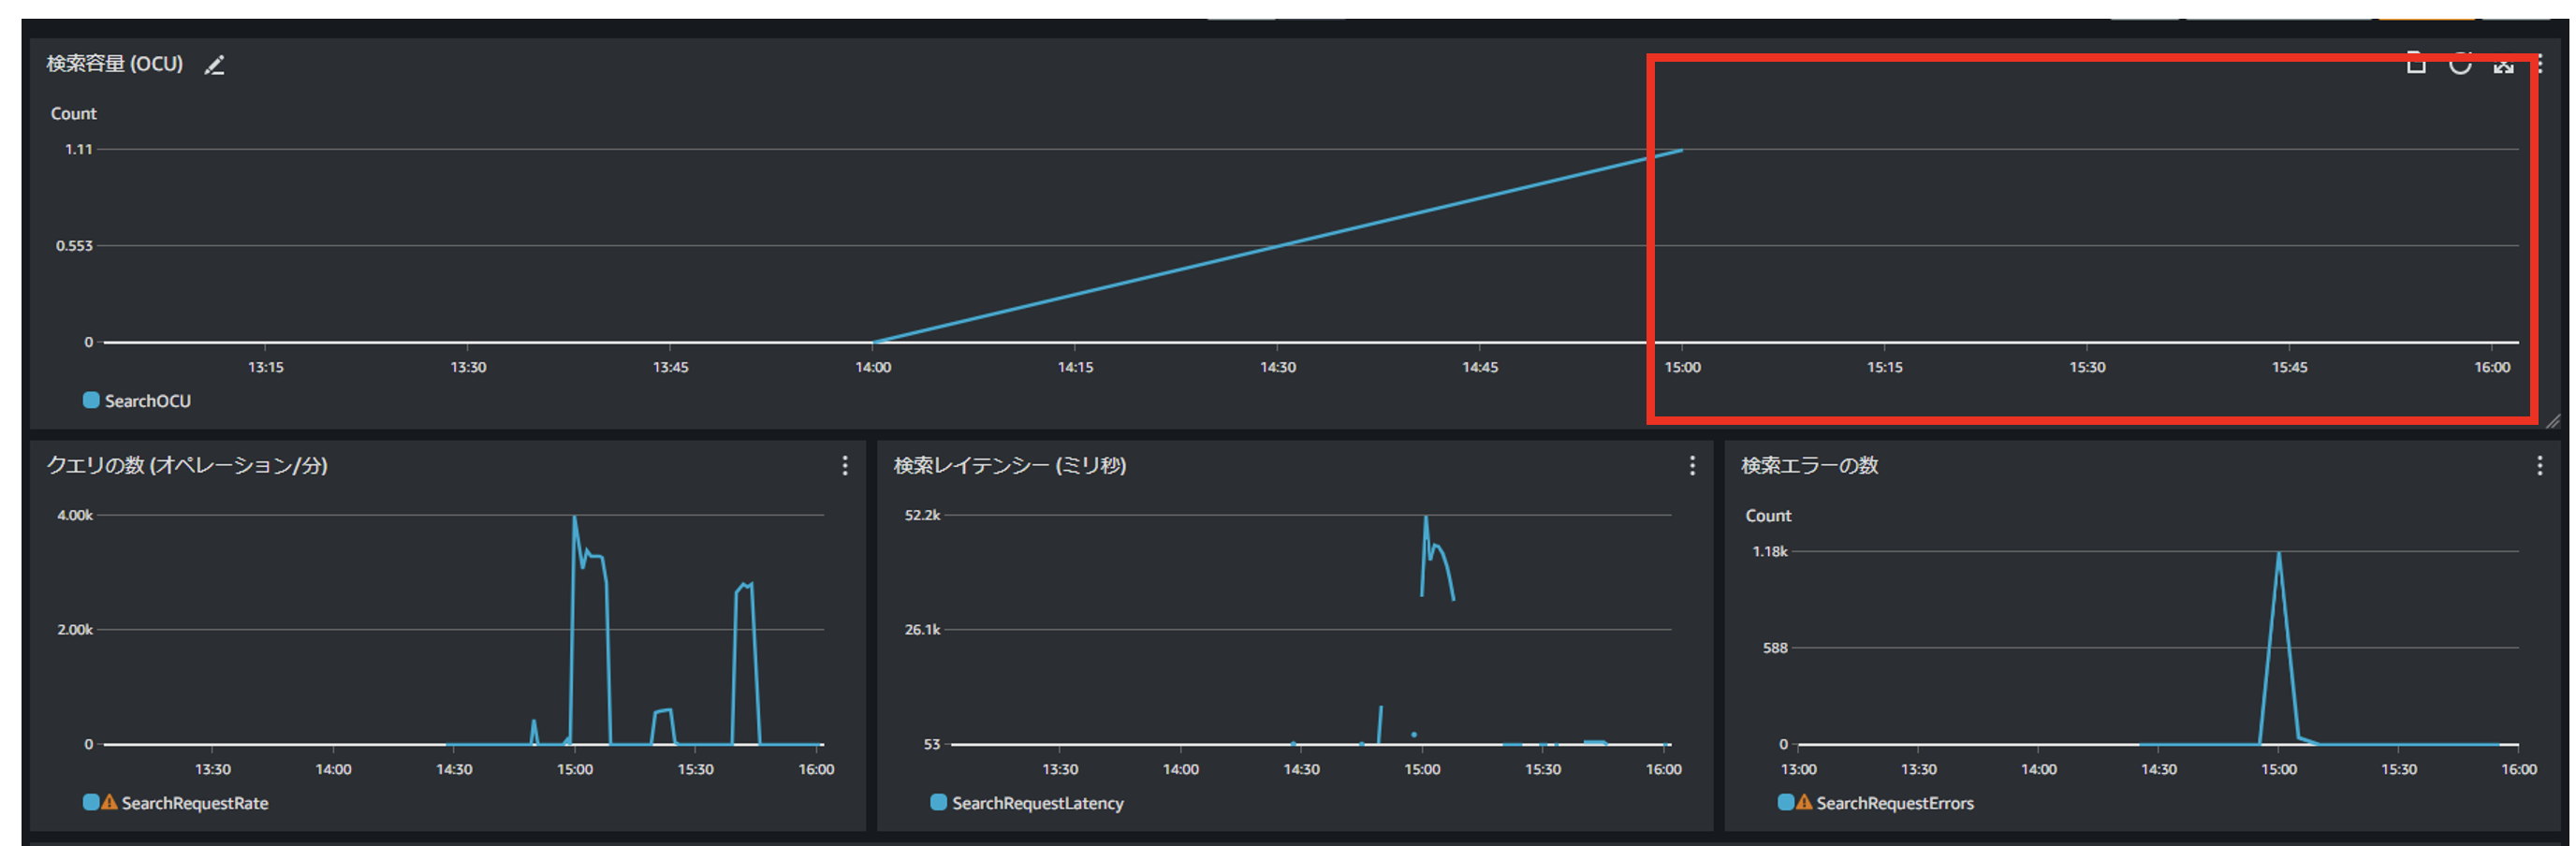Refresh the 検索容量 (OCU) widget
Screen dimensions: 2576x846
point(2459,65)
